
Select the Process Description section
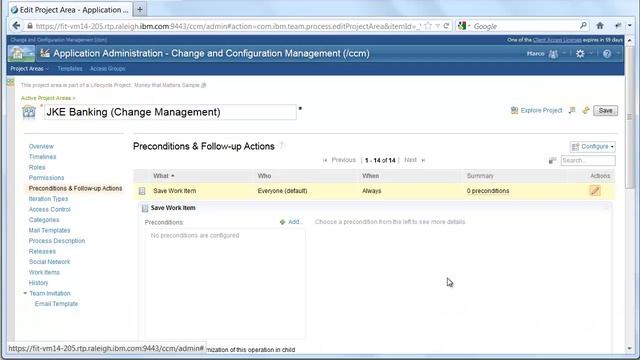tap(57, 241)
